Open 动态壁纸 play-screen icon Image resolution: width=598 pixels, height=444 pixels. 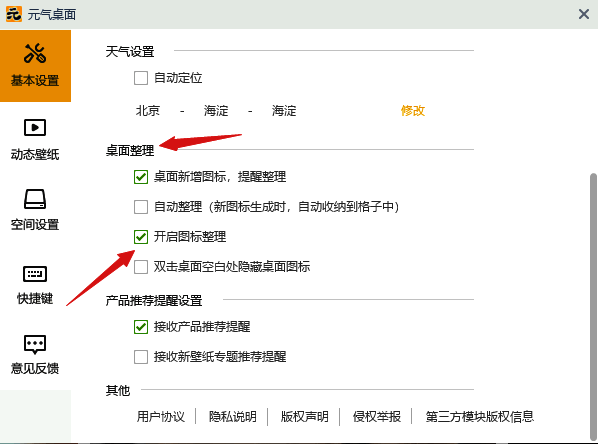point(35,127)
